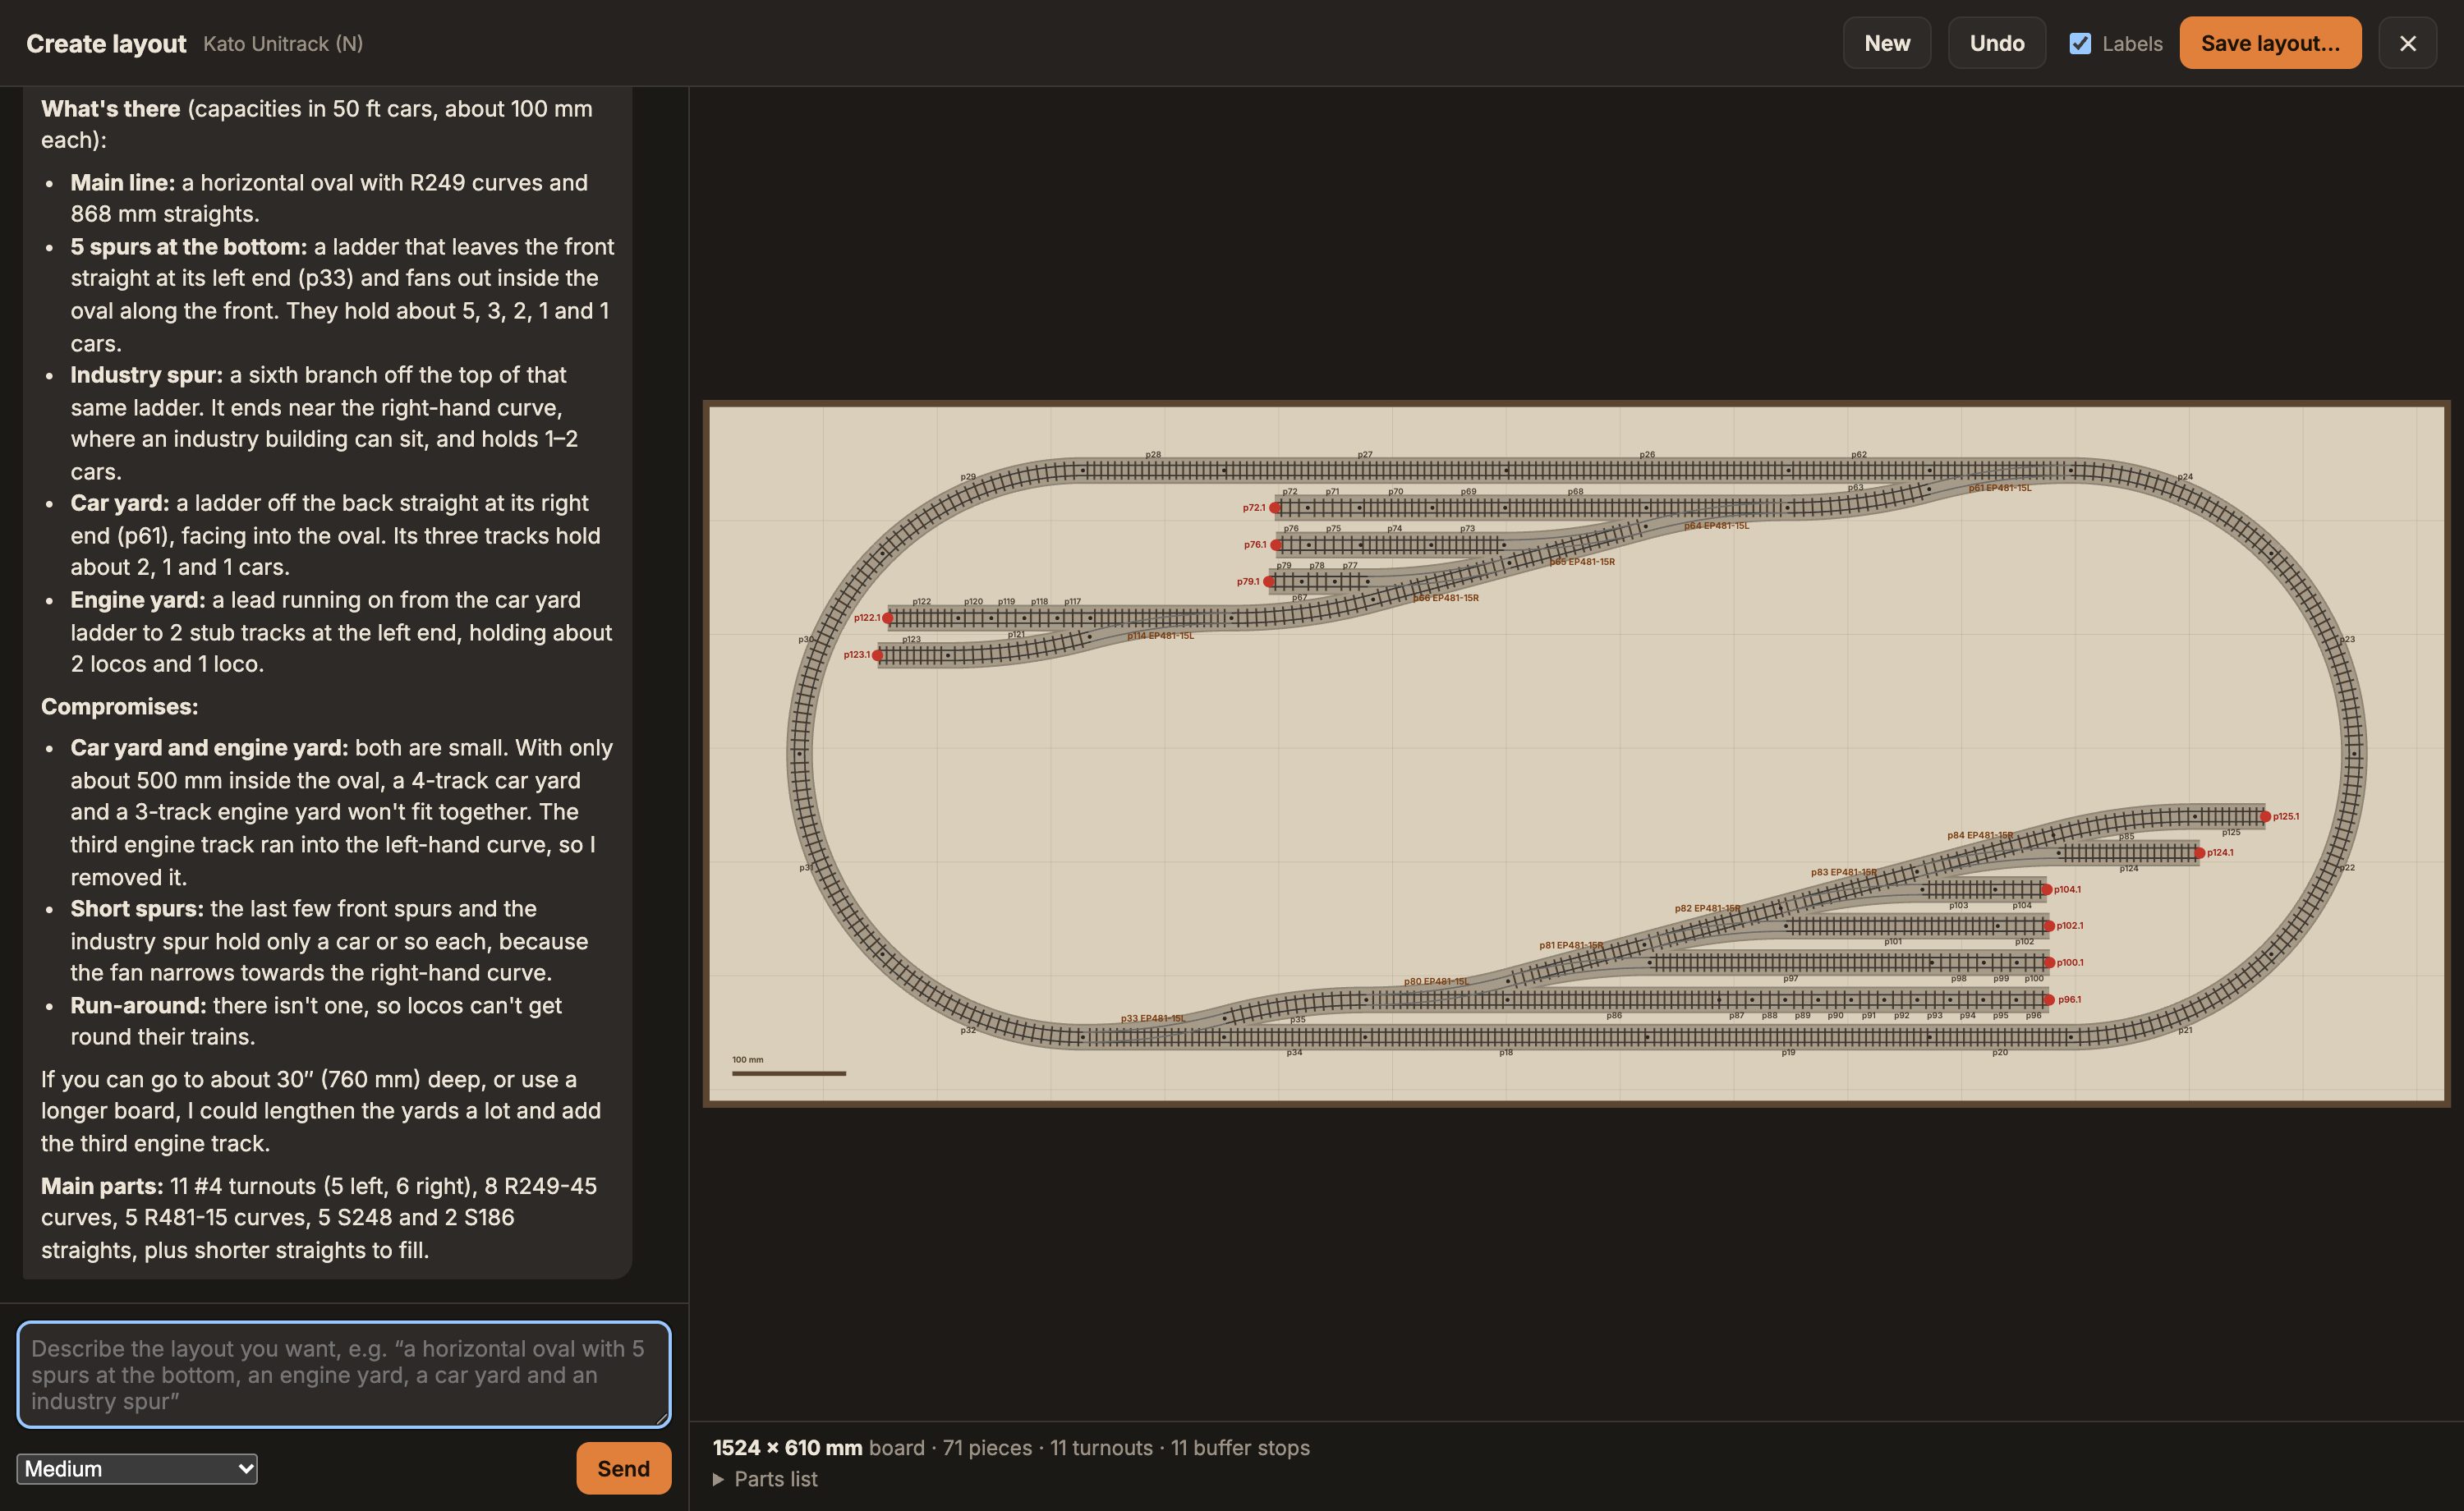Select turnout label p66 EP481-15R
This screenshot has width=2464, height=1511.
[x=1446, y=598]
